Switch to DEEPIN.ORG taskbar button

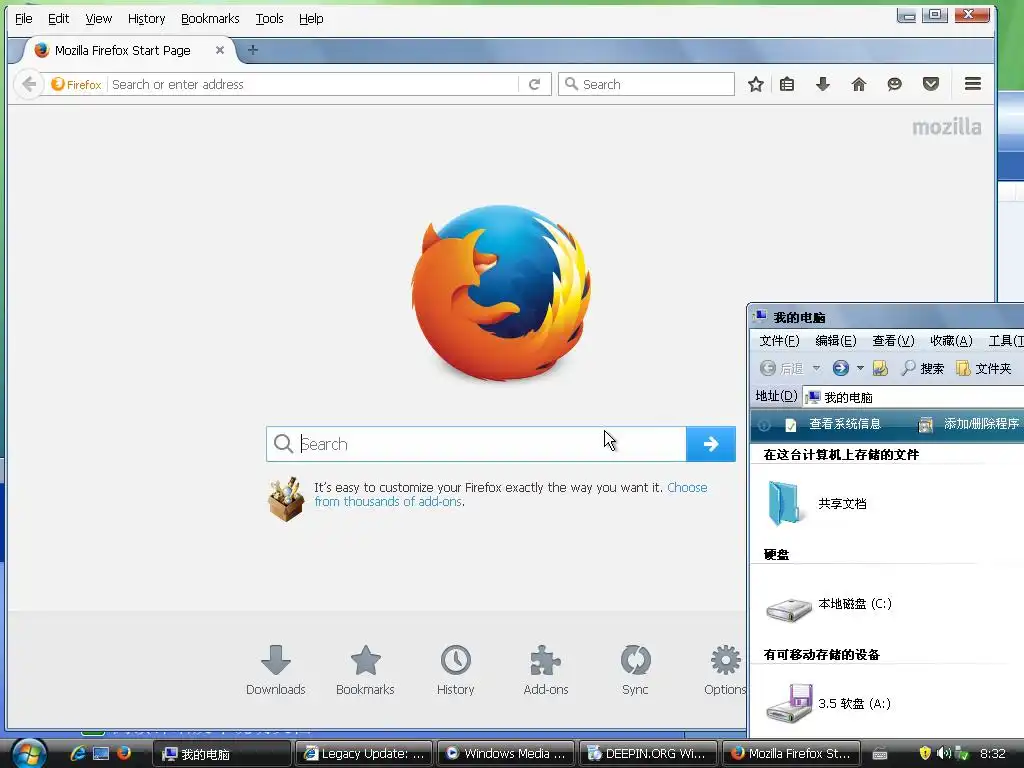[x=648, y=754]
